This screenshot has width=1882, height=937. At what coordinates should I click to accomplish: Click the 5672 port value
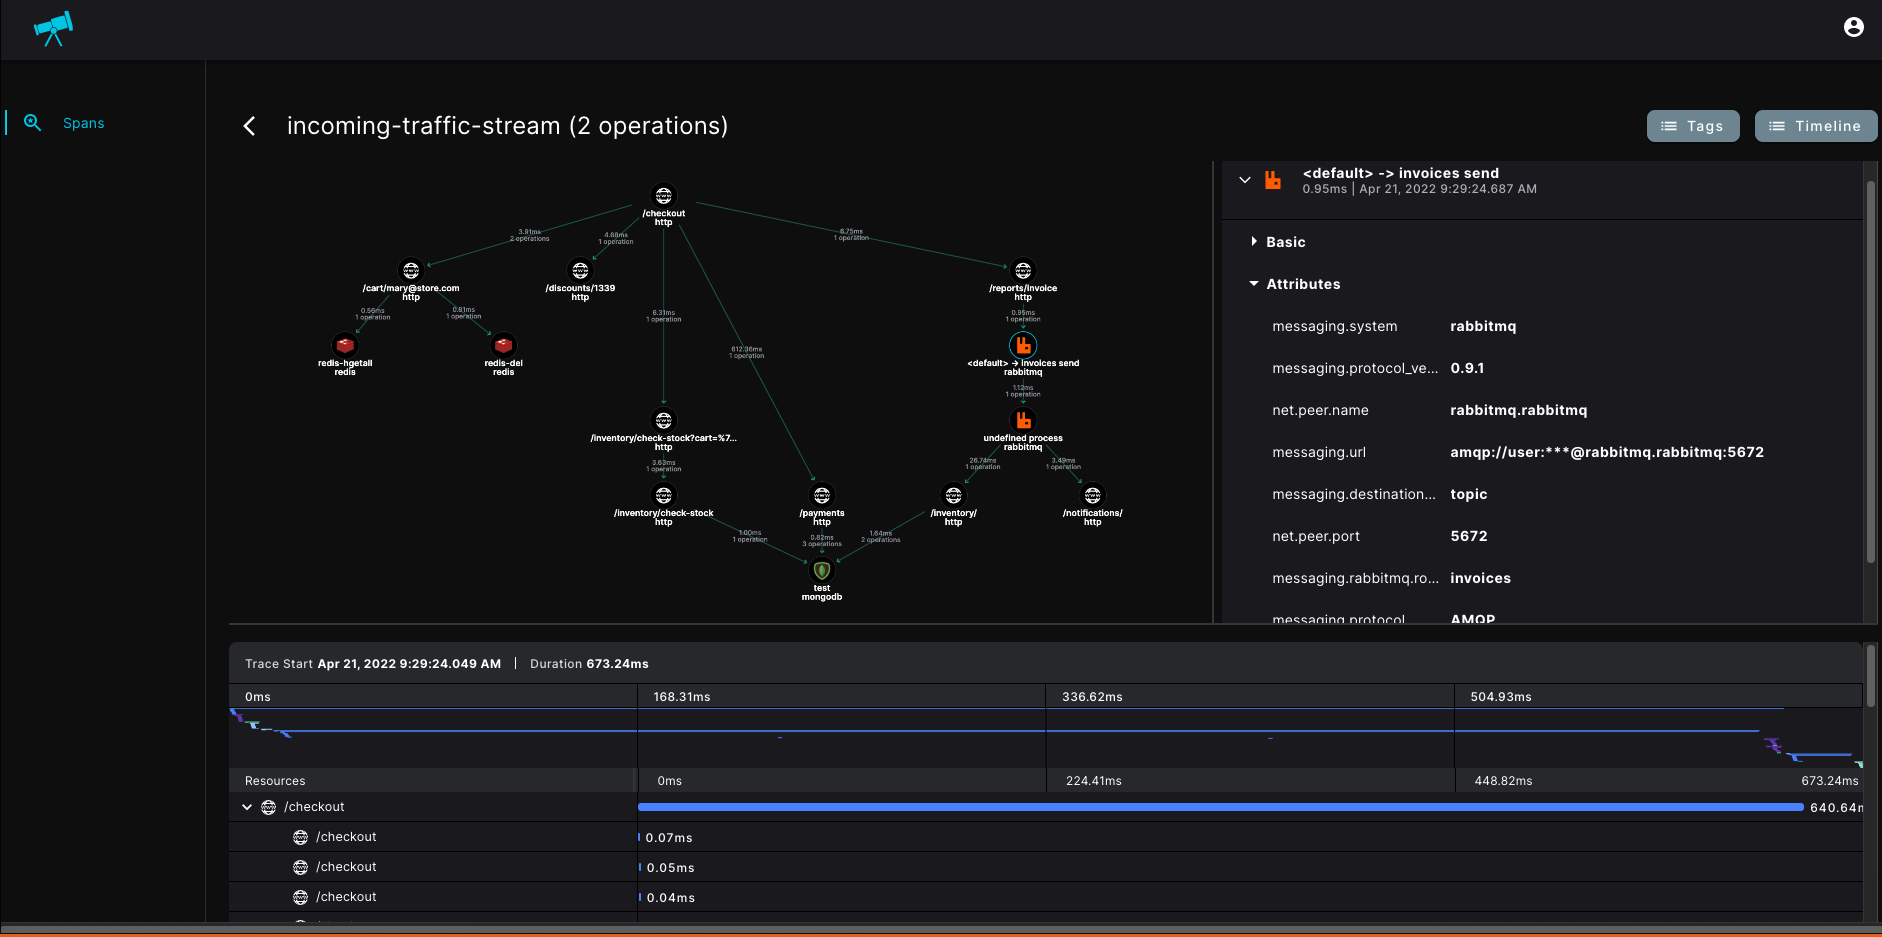pyautogui.click(x=1469, y=536)
